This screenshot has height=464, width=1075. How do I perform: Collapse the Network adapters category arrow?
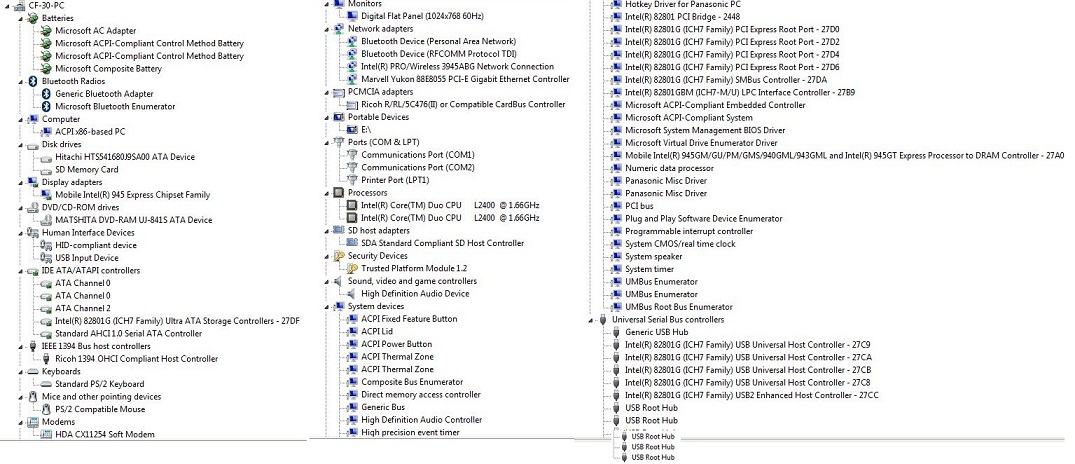[x=328, y=29]
